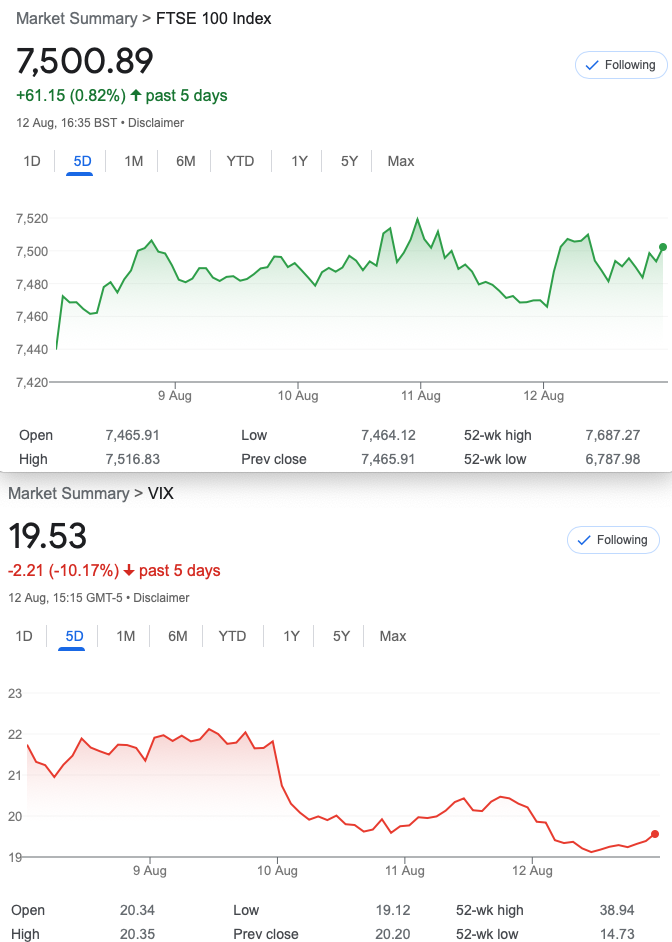
Task: Click the 12 Aug, 16:35 BST timestamp
Action: (x=67, y=123)
